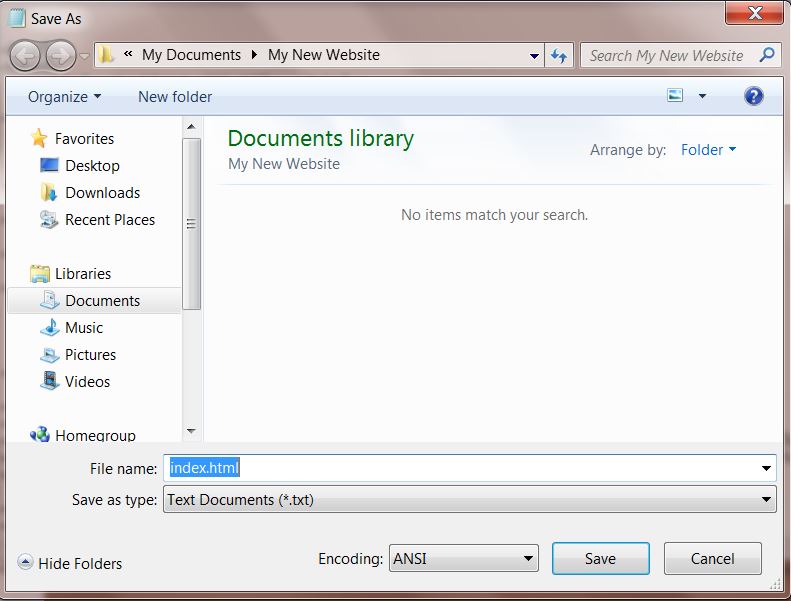Click navigation pane scrollbar down arrow
The width and height of the screenshot is (791, 601).
click(x=191, y=431)
